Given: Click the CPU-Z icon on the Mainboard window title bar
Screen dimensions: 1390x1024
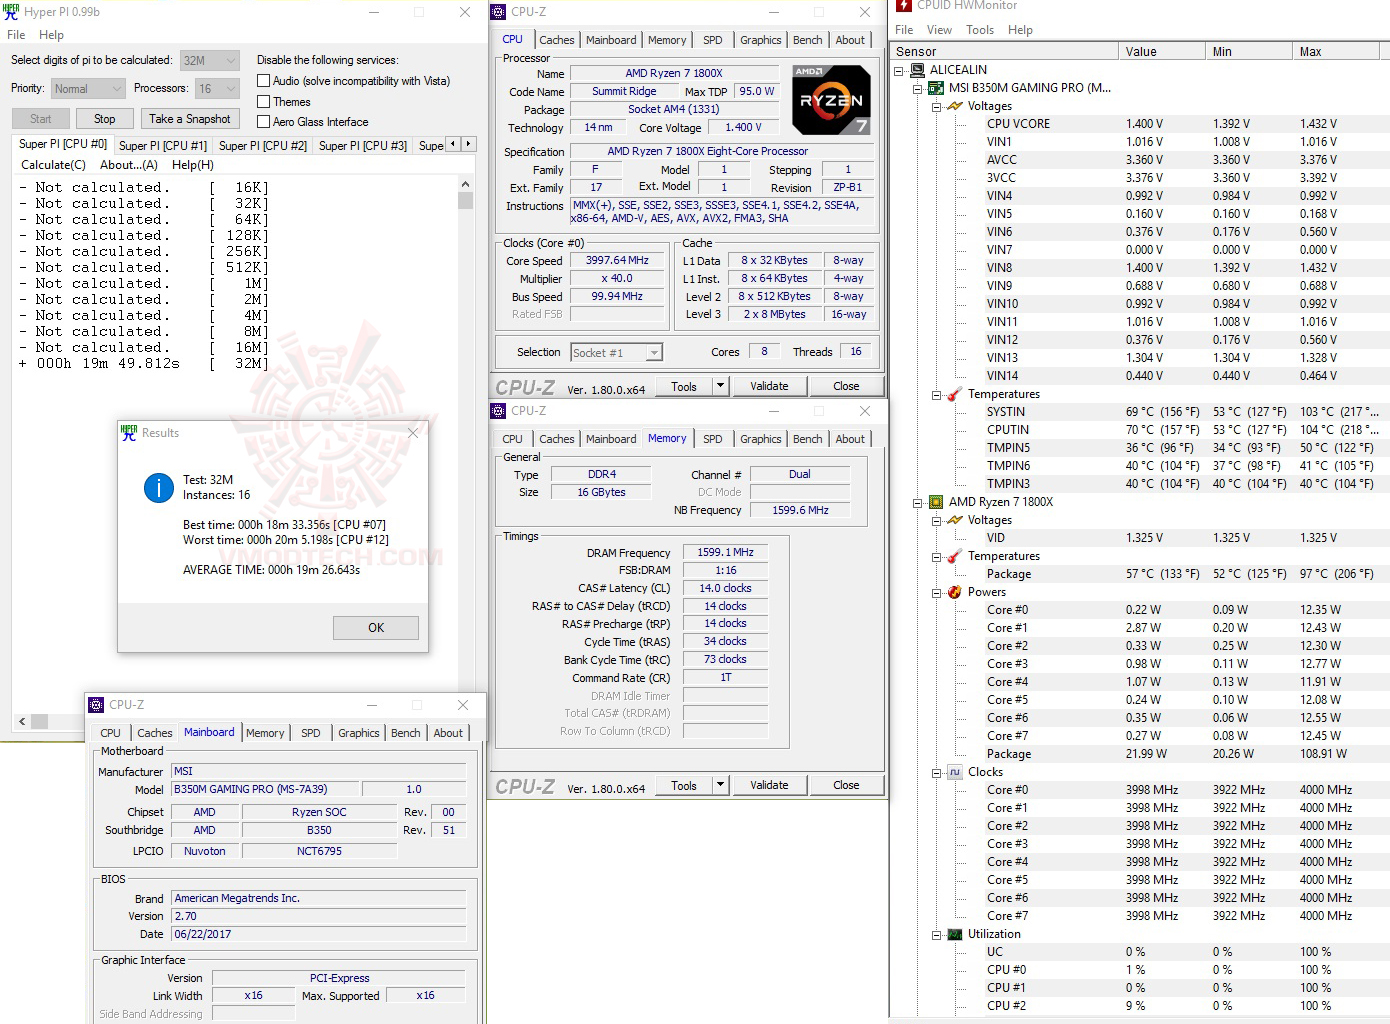Looking at the screenshot, I should click(96, 705).
